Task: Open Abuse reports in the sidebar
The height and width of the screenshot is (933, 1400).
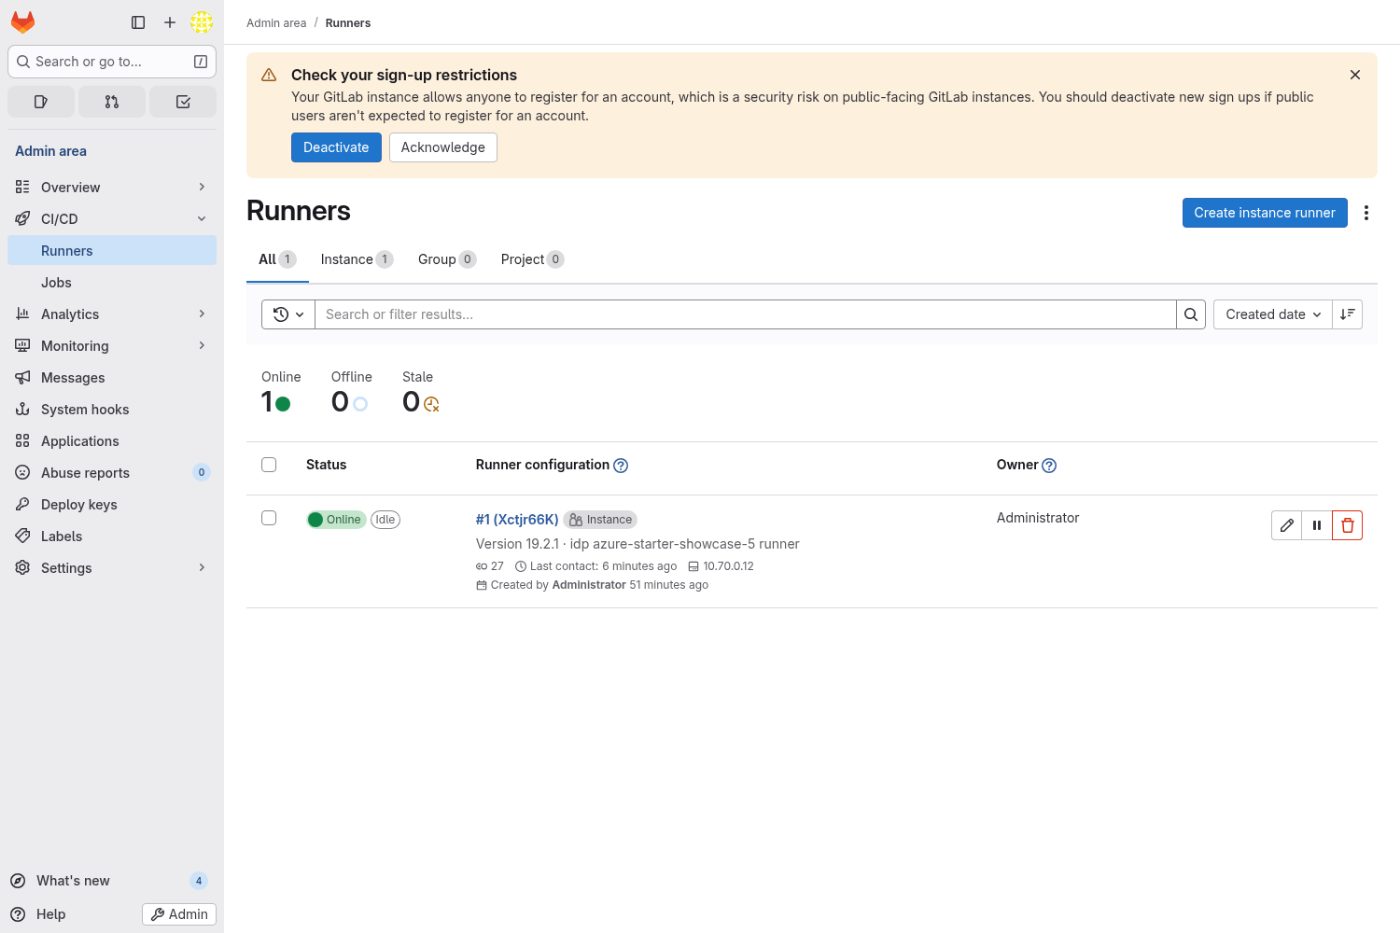Action: [112, 473]
